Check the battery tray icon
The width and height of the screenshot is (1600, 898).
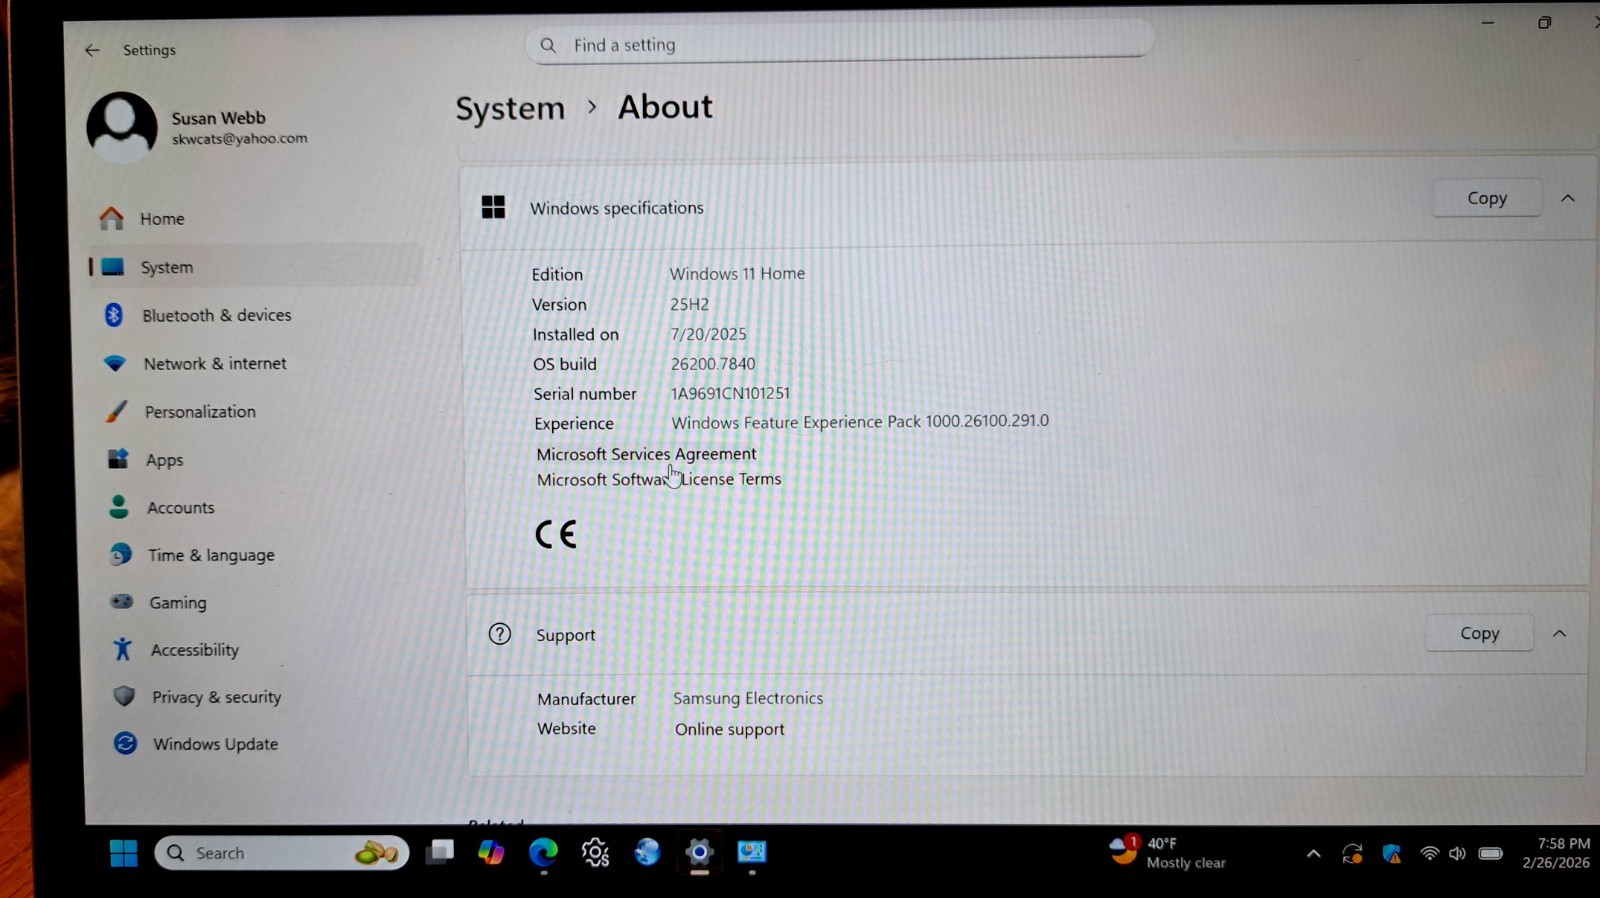[x=1490, y=853]
